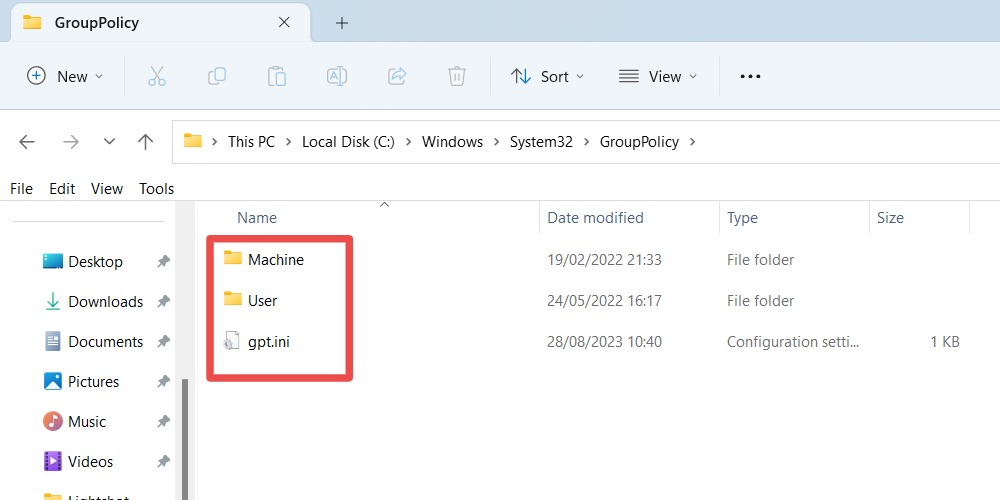
Task: Click the User folder icon
Action: coord(233,299)
